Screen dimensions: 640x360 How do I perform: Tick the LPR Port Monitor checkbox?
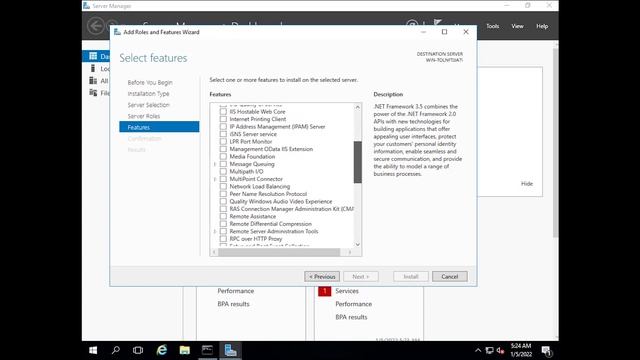(223, 141)
